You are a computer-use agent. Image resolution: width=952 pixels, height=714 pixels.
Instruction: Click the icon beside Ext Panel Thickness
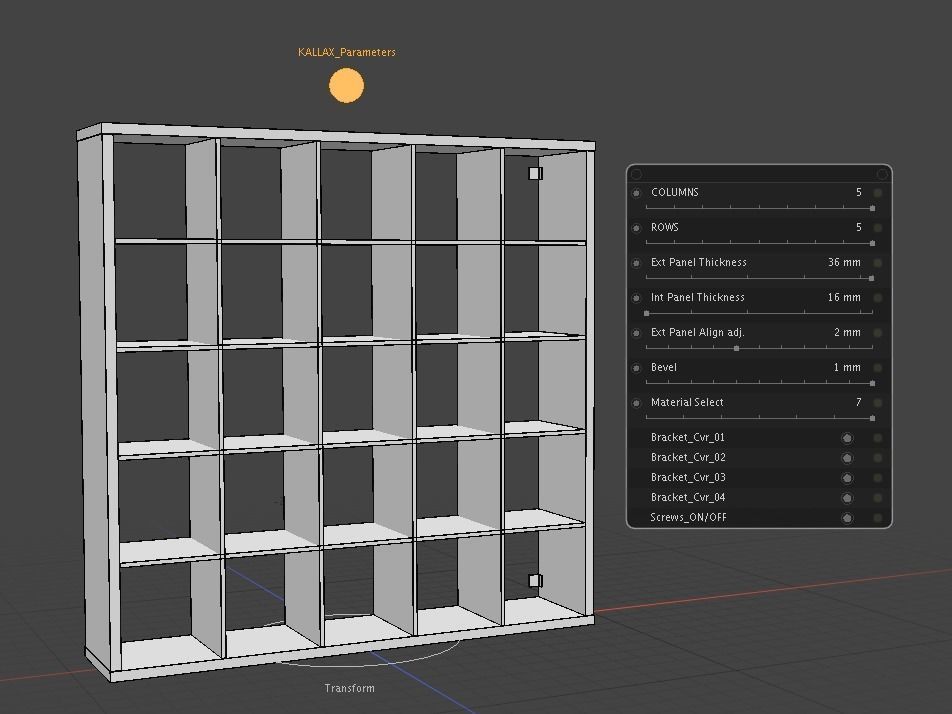pyautogui.click(x=634, y=262)
